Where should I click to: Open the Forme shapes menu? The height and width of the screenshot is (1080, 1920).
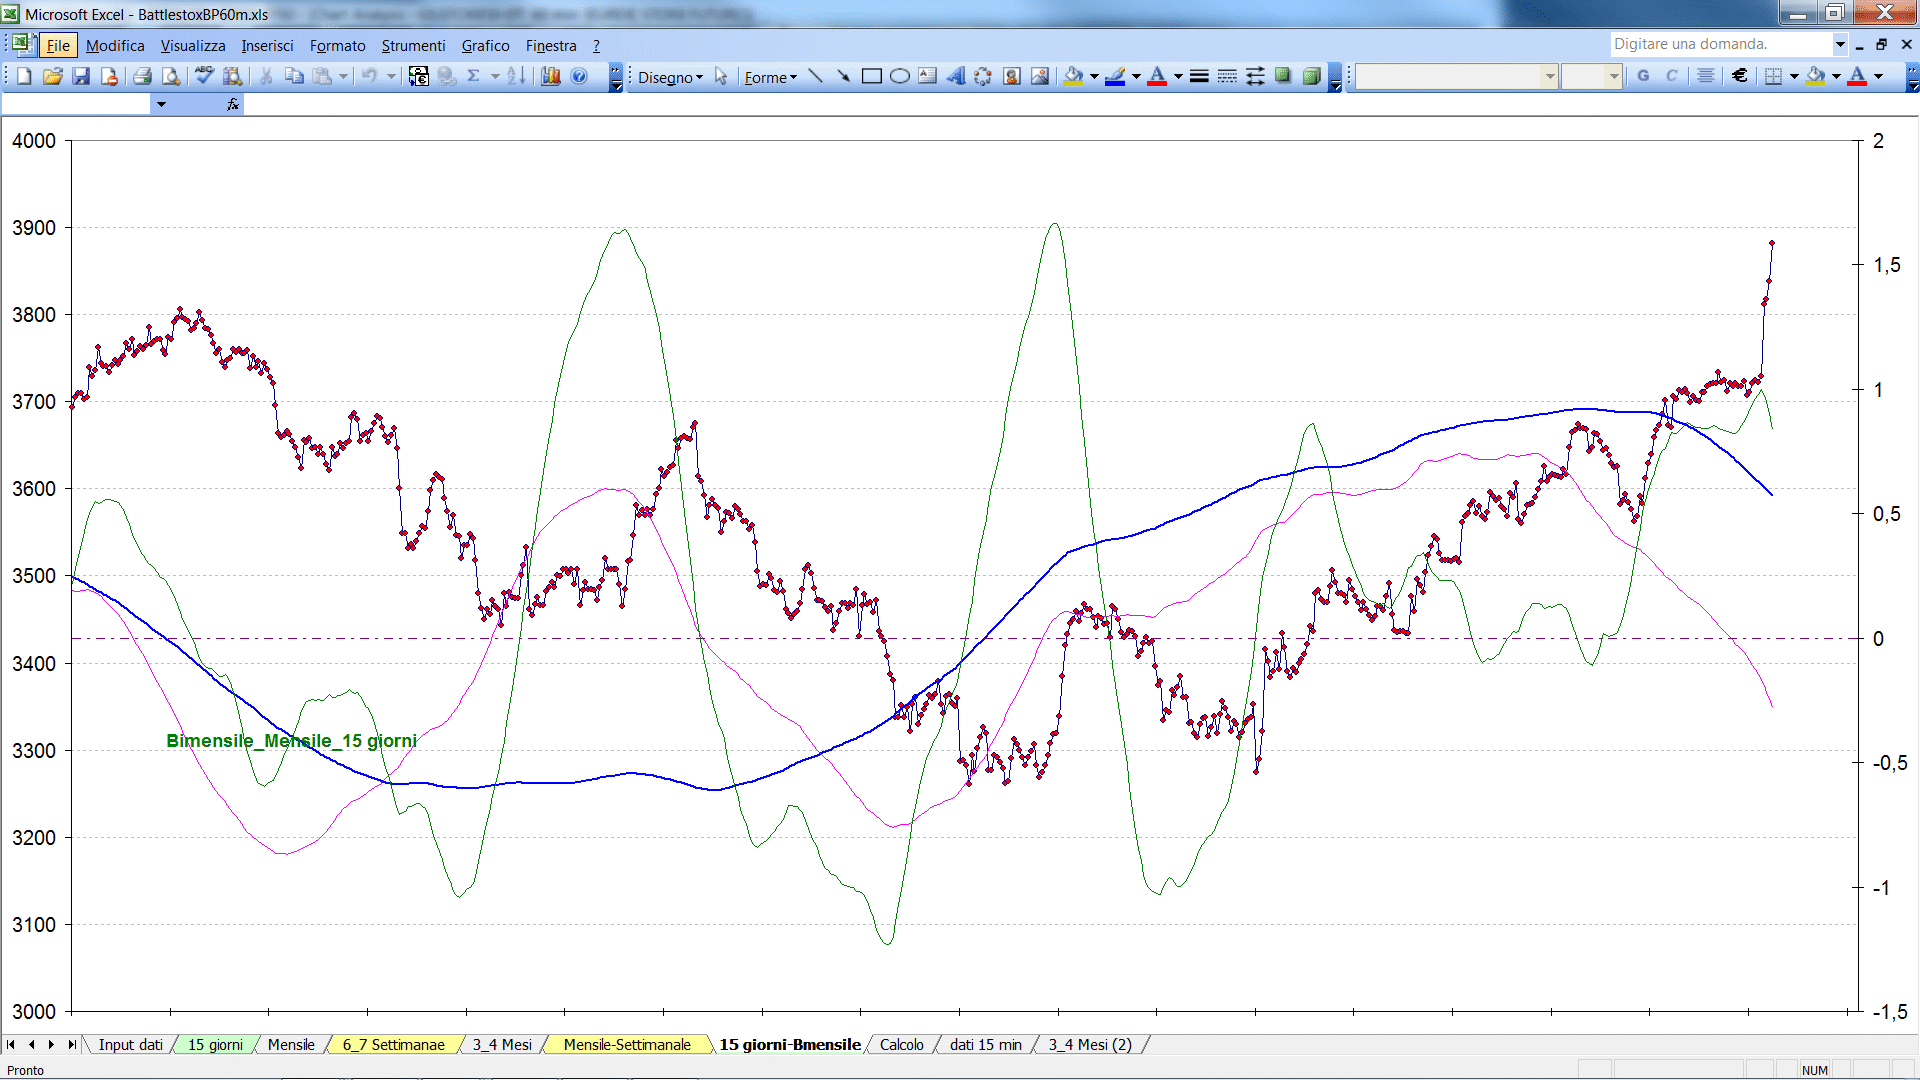[770, 77]
